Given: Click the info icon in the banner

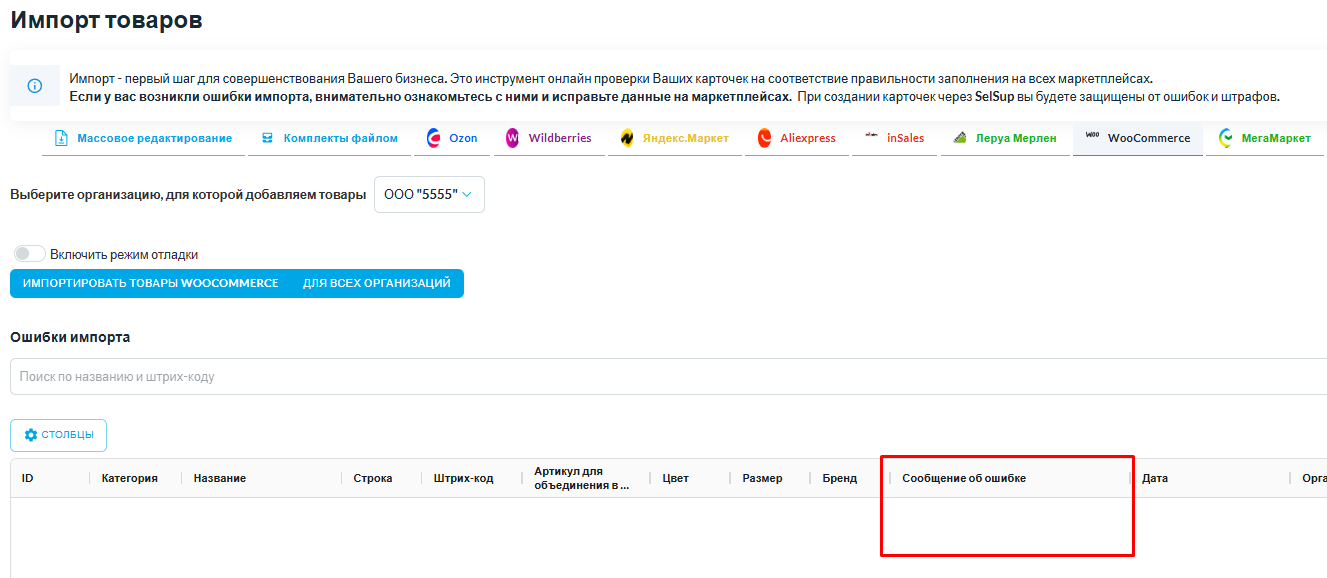Looking at the screenshot, I should [35, 86].
